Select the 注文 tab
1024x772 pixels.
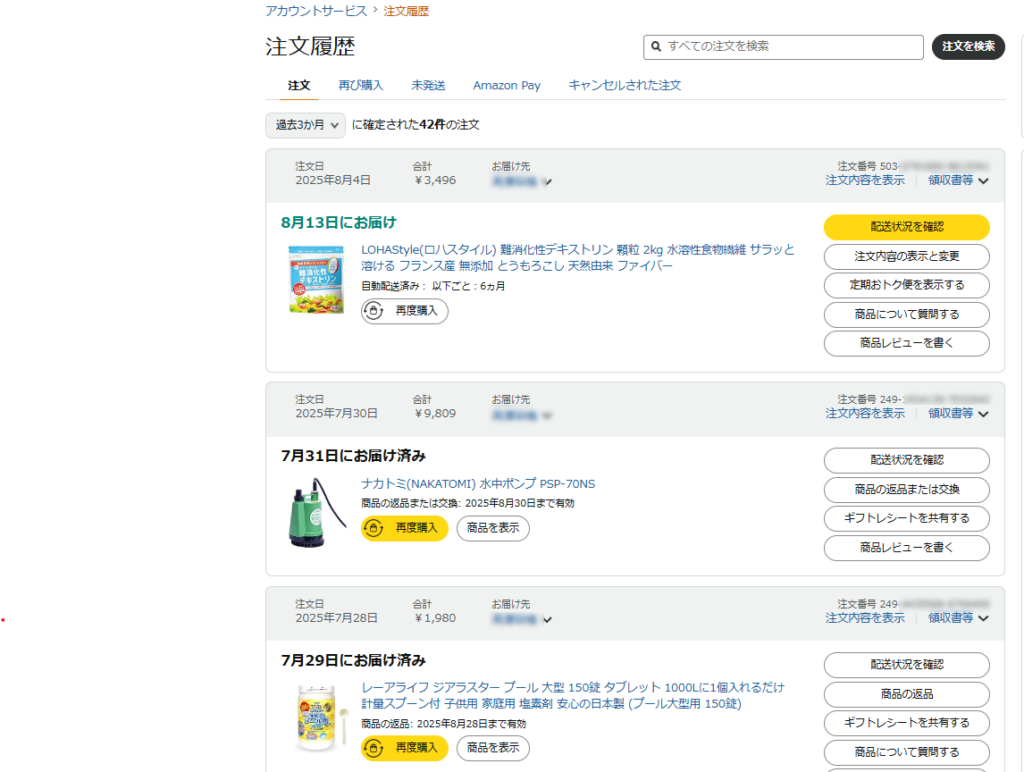pos(299,86)
